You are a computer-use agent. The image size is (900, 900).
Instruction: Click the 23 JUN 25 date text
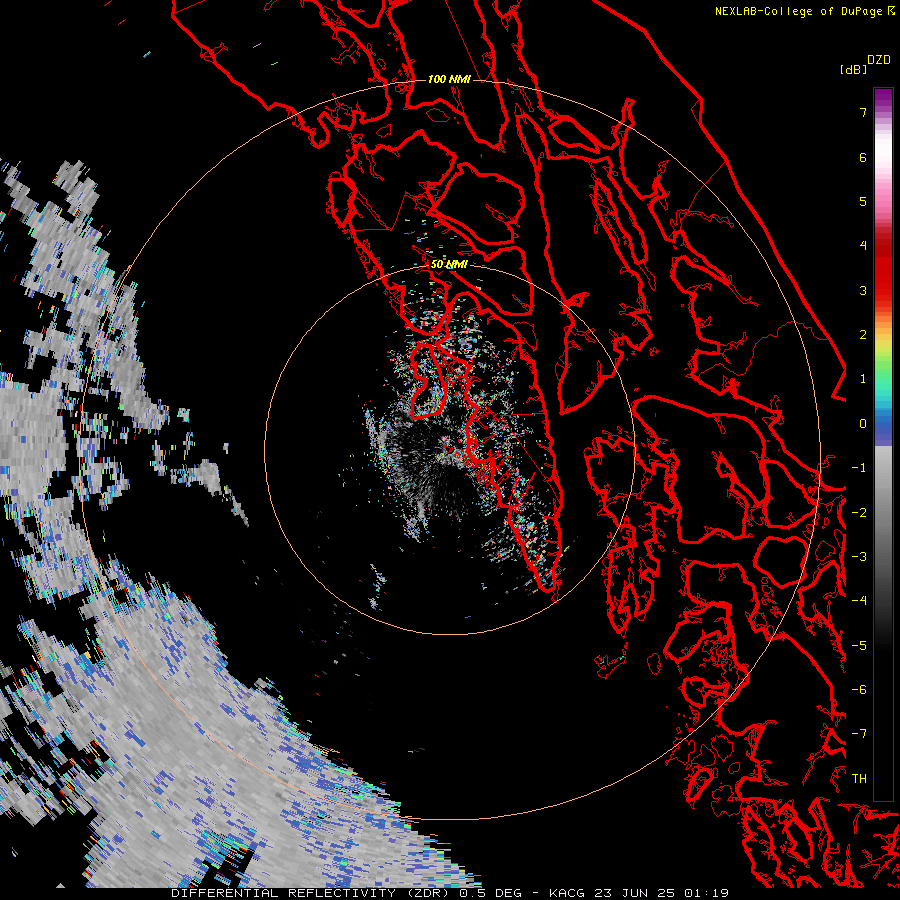click(x=635, y=893)
